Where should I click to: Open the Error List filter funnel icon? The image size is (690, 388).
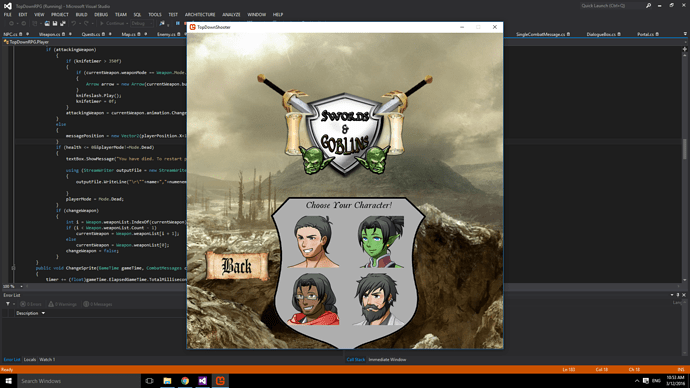(8, 304)
